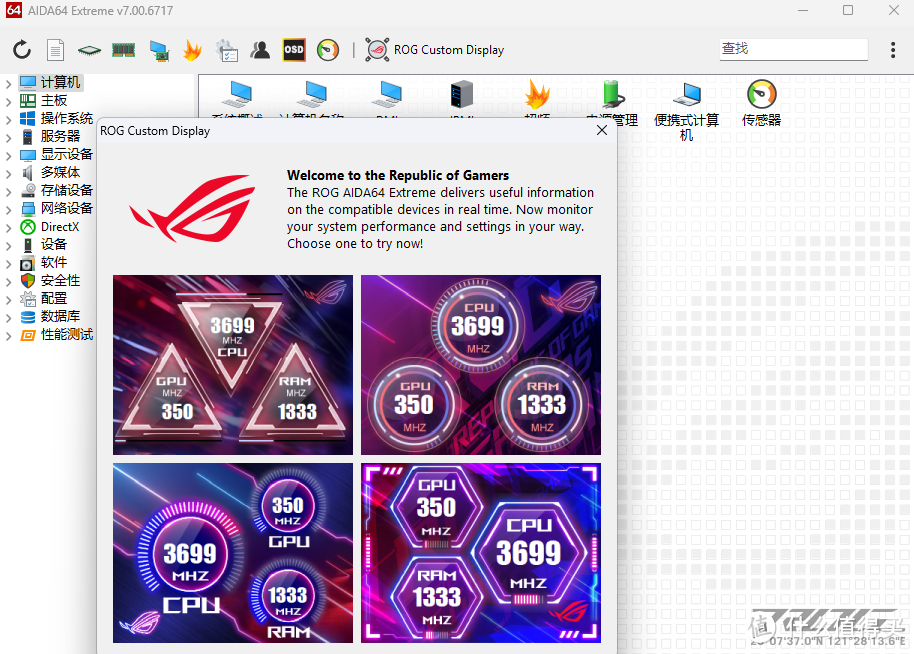Open the DMI computer icon in main panel

(387, 96)
